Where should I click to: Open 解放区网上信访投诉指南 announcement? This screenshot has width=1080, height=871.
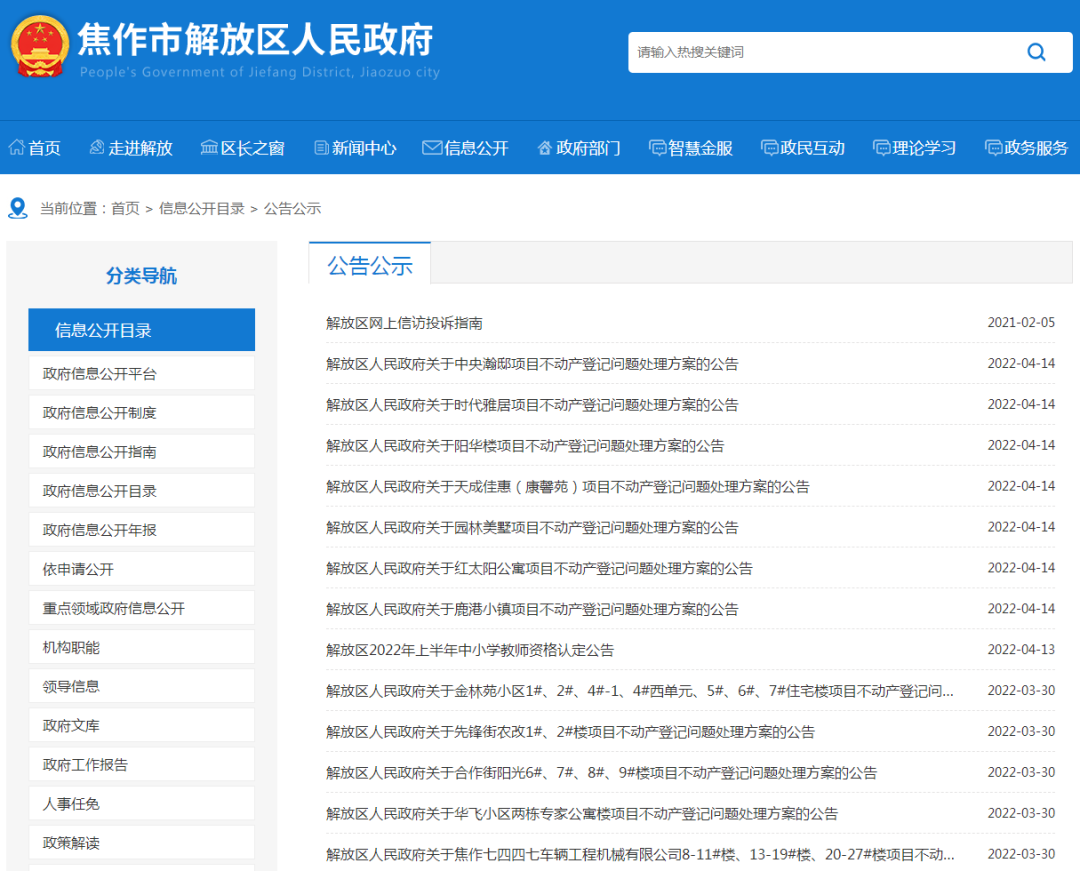(404, 323)
